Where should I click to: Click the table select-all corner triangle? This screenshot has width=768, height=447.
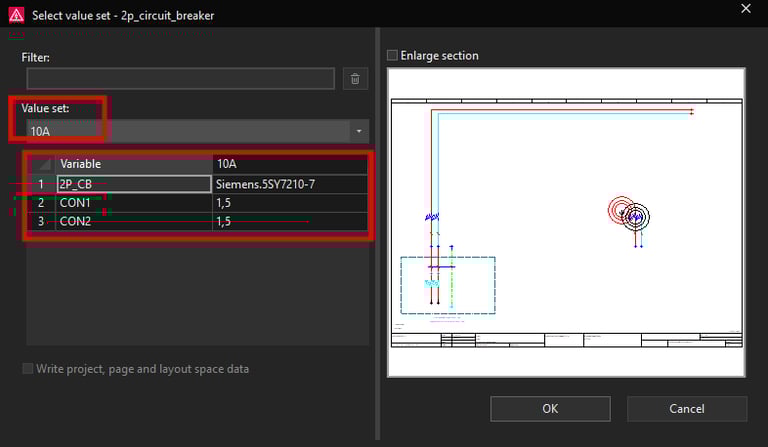(x=44, y=164)
